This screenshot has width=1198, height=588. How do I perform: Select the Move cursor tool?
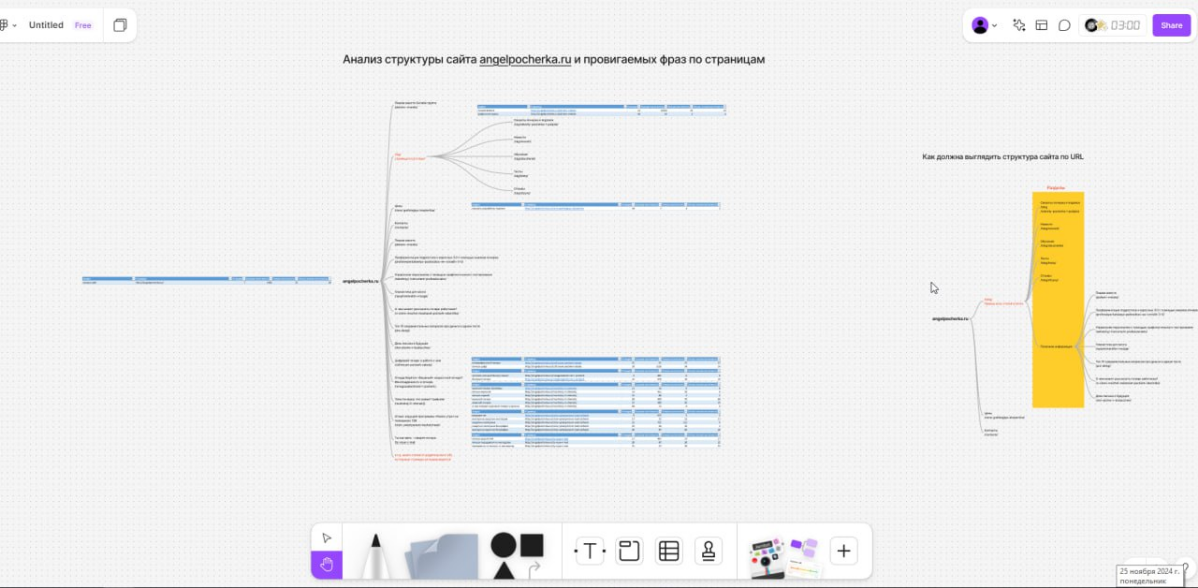coord(326,538)
